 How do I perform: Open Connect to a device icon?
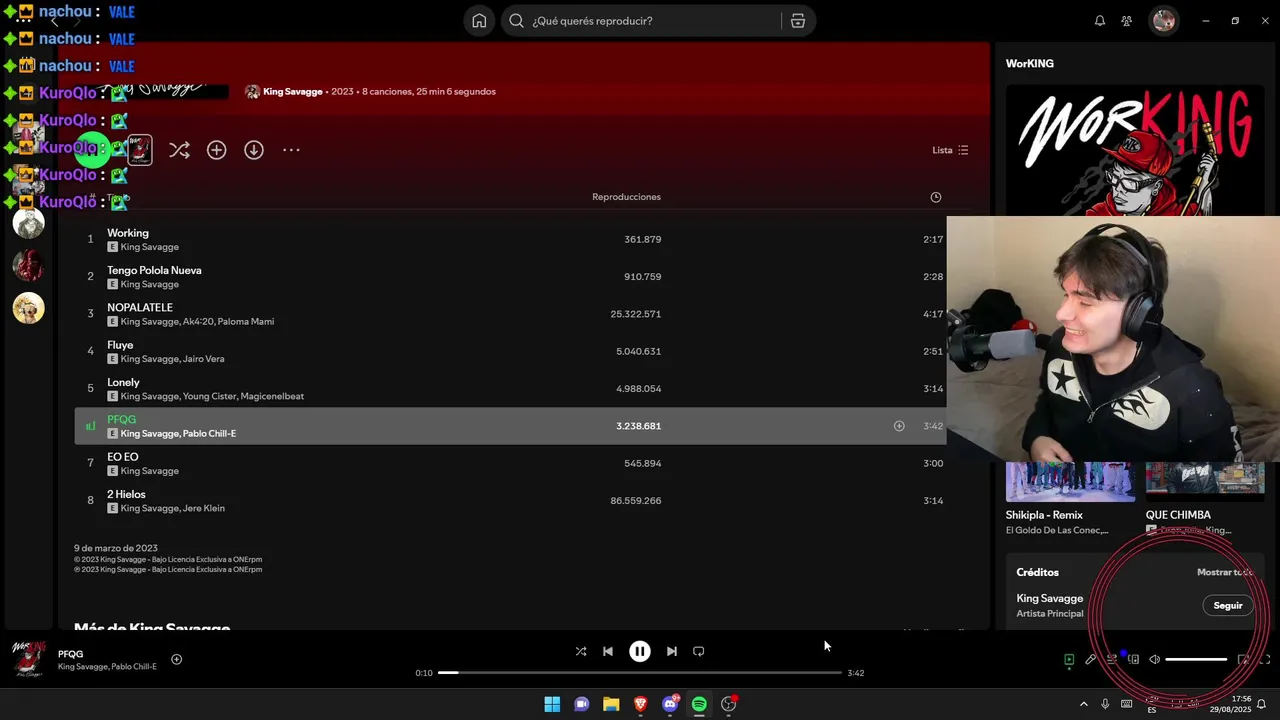(x=1133, y=660)
